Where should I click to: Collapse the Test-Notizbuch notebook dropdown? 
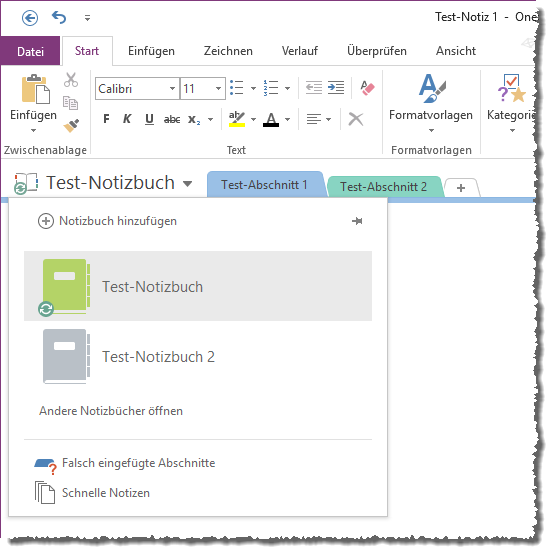[187, 184]
